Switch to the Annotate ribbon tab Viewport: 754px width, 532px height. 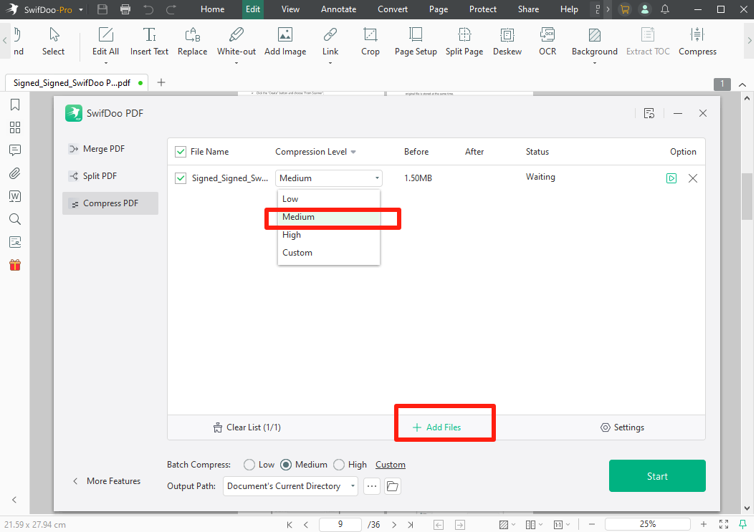(x=338, y=9)
